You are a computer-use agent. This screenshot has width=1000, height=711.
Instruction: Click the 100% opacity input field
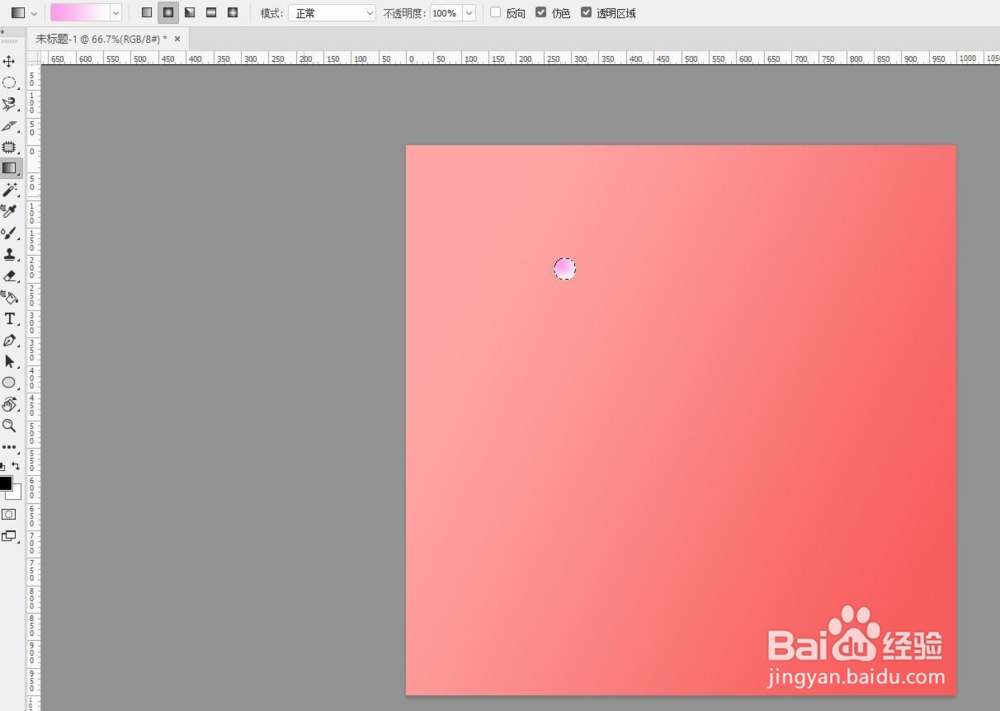[446, 13]
